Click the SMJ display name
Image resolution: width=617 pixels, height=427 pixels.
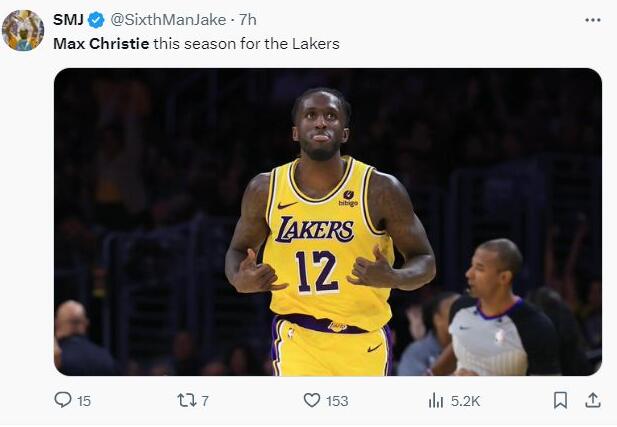(x=68, y=20)
